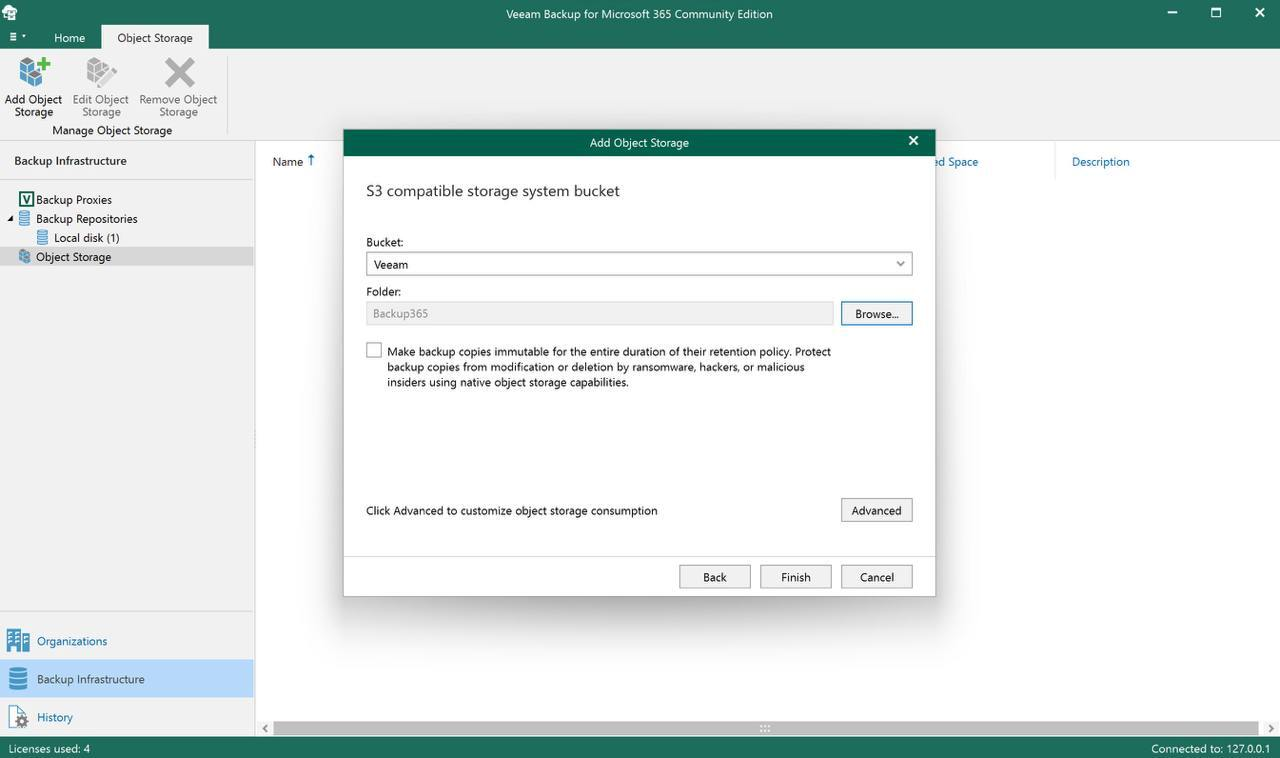Viewport: 1280px width, 758px height.
Task: Open the Backup Infrastructure view icon
Action: tap(18, 679)
